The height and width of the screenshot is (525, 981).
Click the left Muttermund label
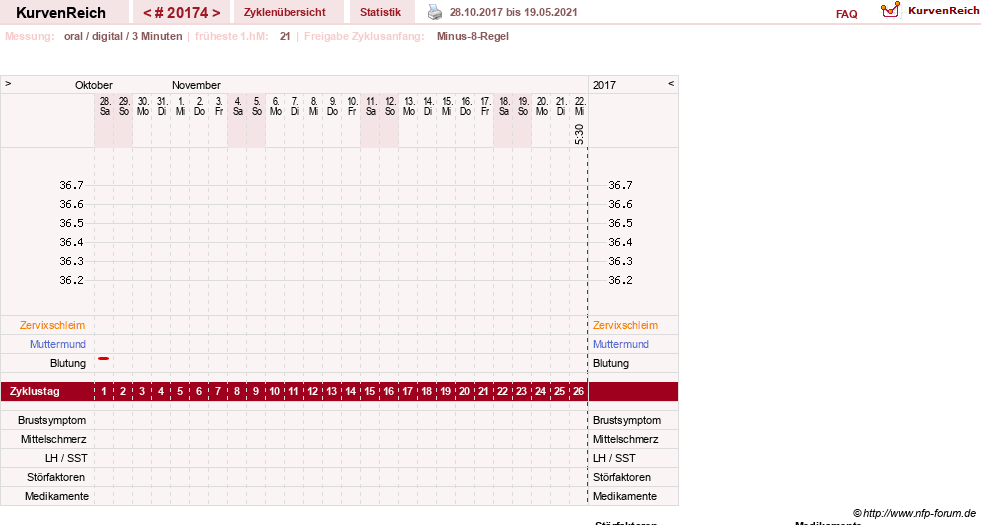[58, 344]
